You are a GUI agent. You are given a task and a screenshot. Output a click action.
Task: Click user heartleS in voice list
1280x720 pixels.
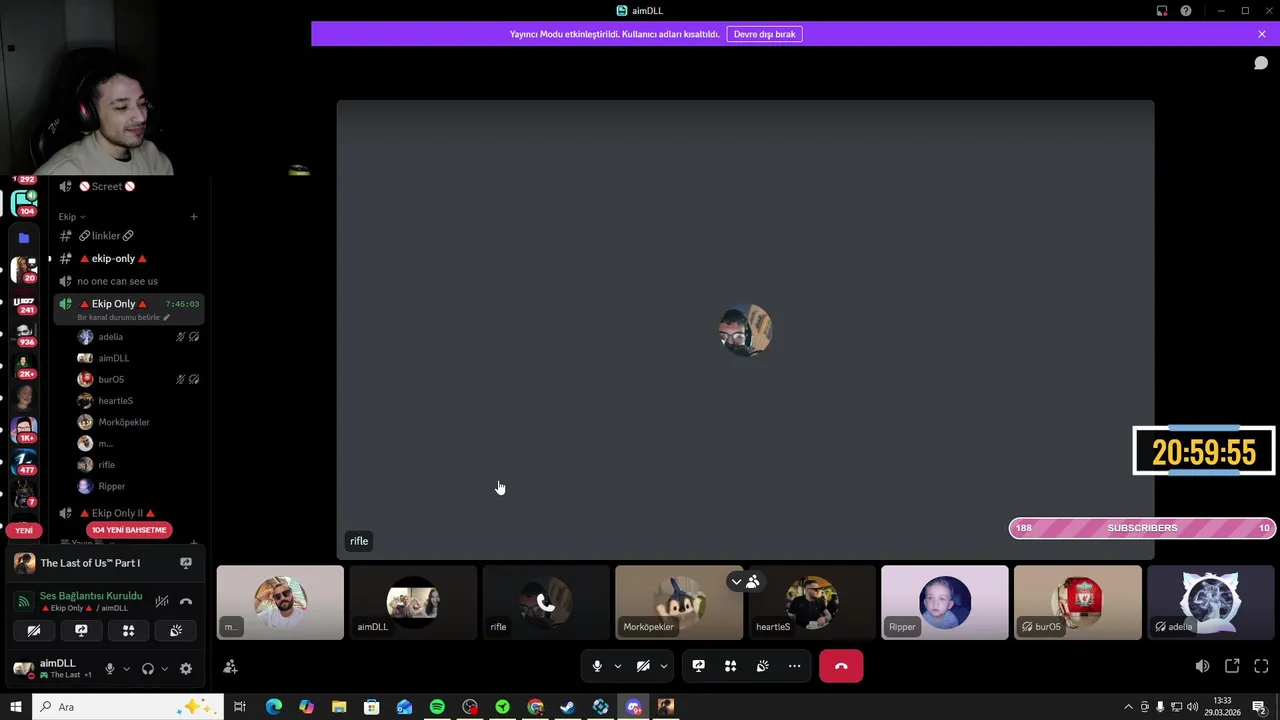(x=139, y=401)
